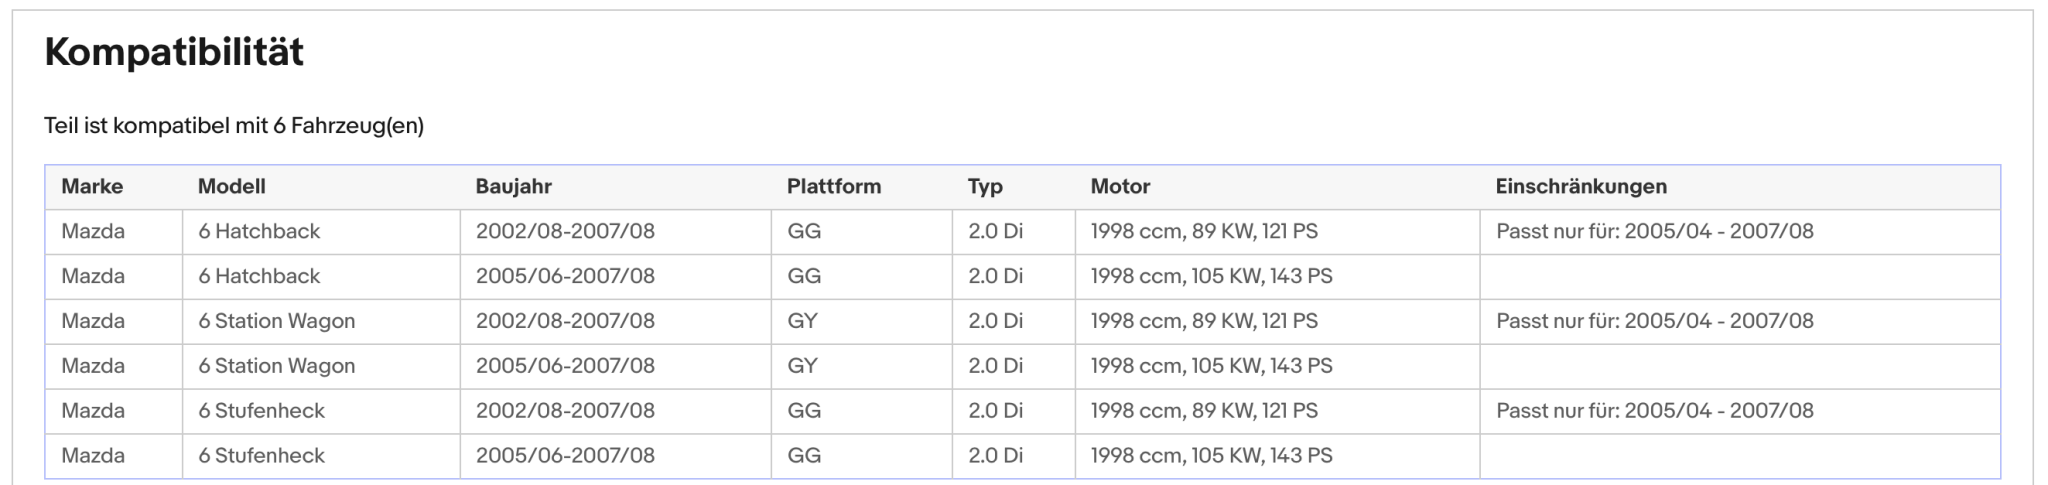Image resolution: width=2048 pixels, height=485 pixels.
Task: Select '6 Stufenheck' in the 105 KW row
Action: click(261, 455)
